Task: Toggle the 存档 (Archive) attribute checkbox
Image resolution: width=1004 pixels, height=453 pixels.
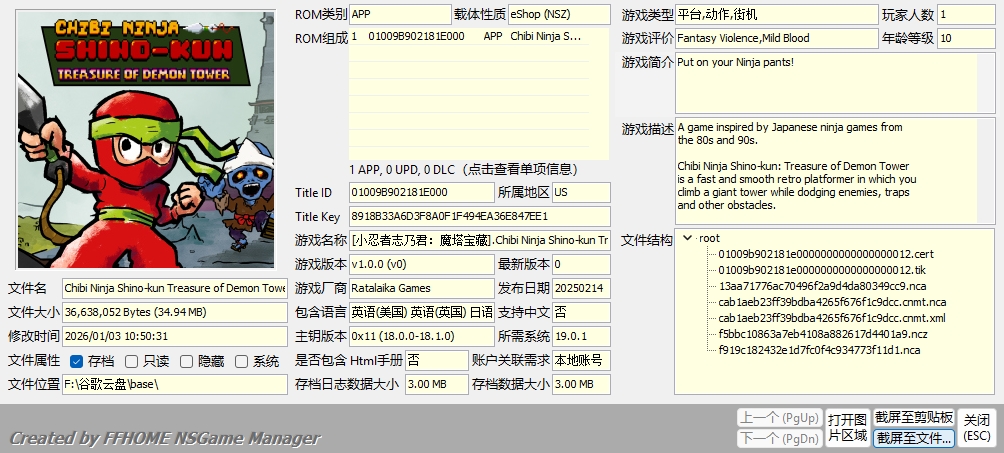Action: coord(77,361)
